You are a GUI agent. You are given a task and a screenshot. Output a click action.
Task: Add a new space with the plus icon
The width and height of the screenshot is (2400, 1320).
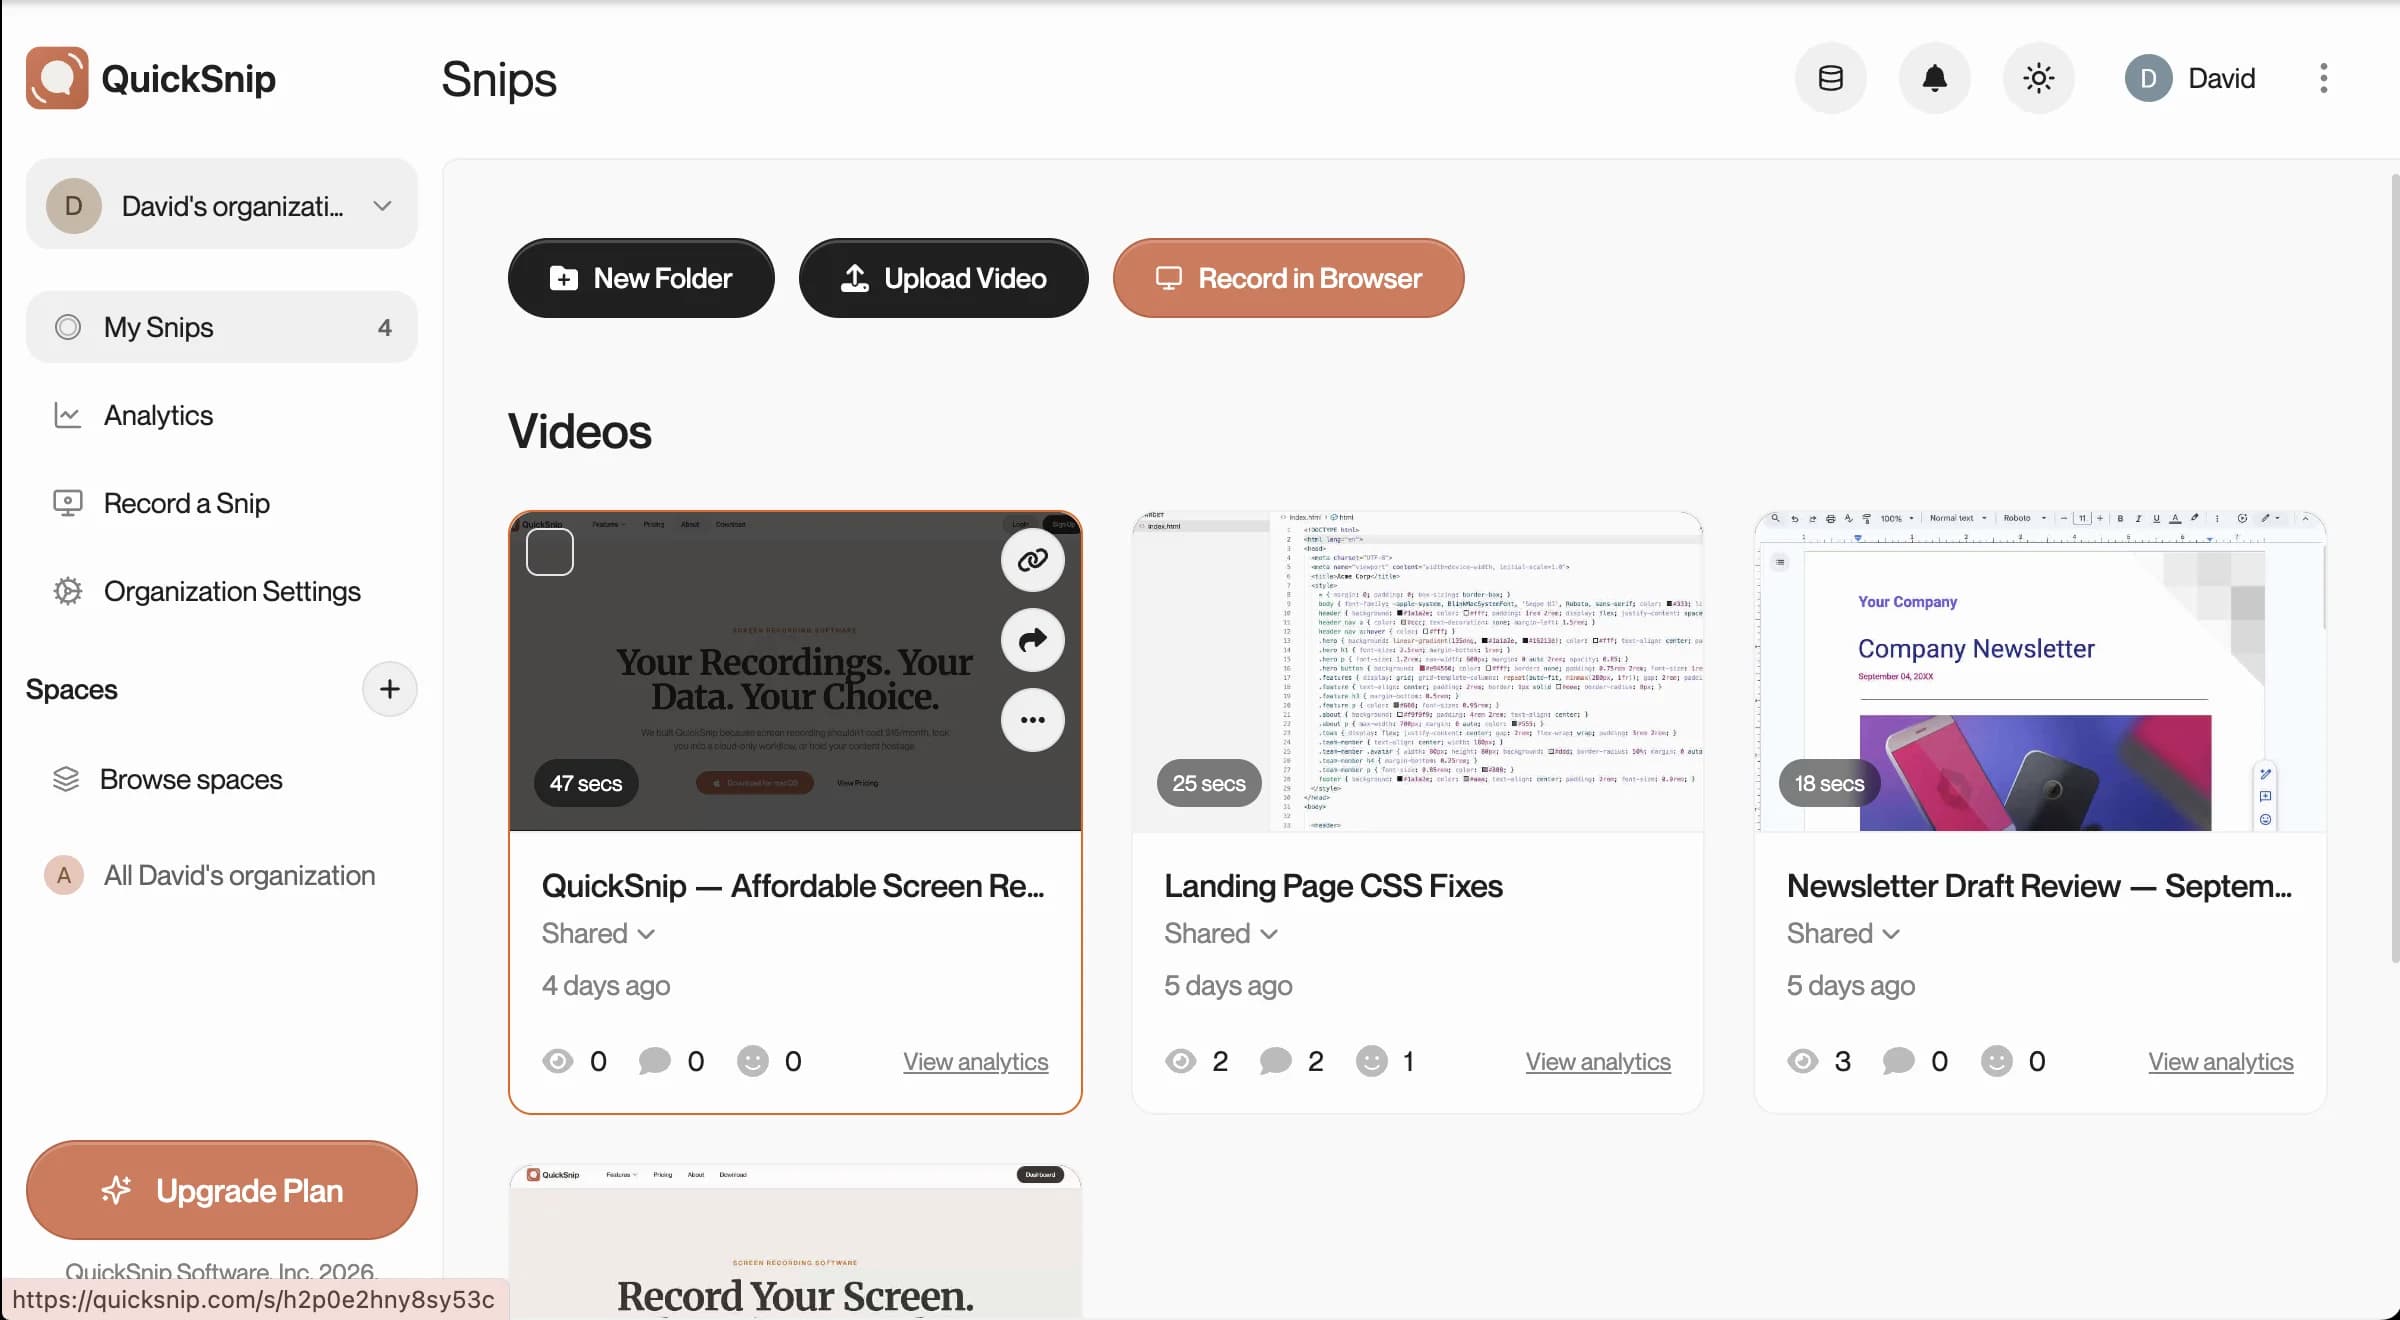coord(390,688)
